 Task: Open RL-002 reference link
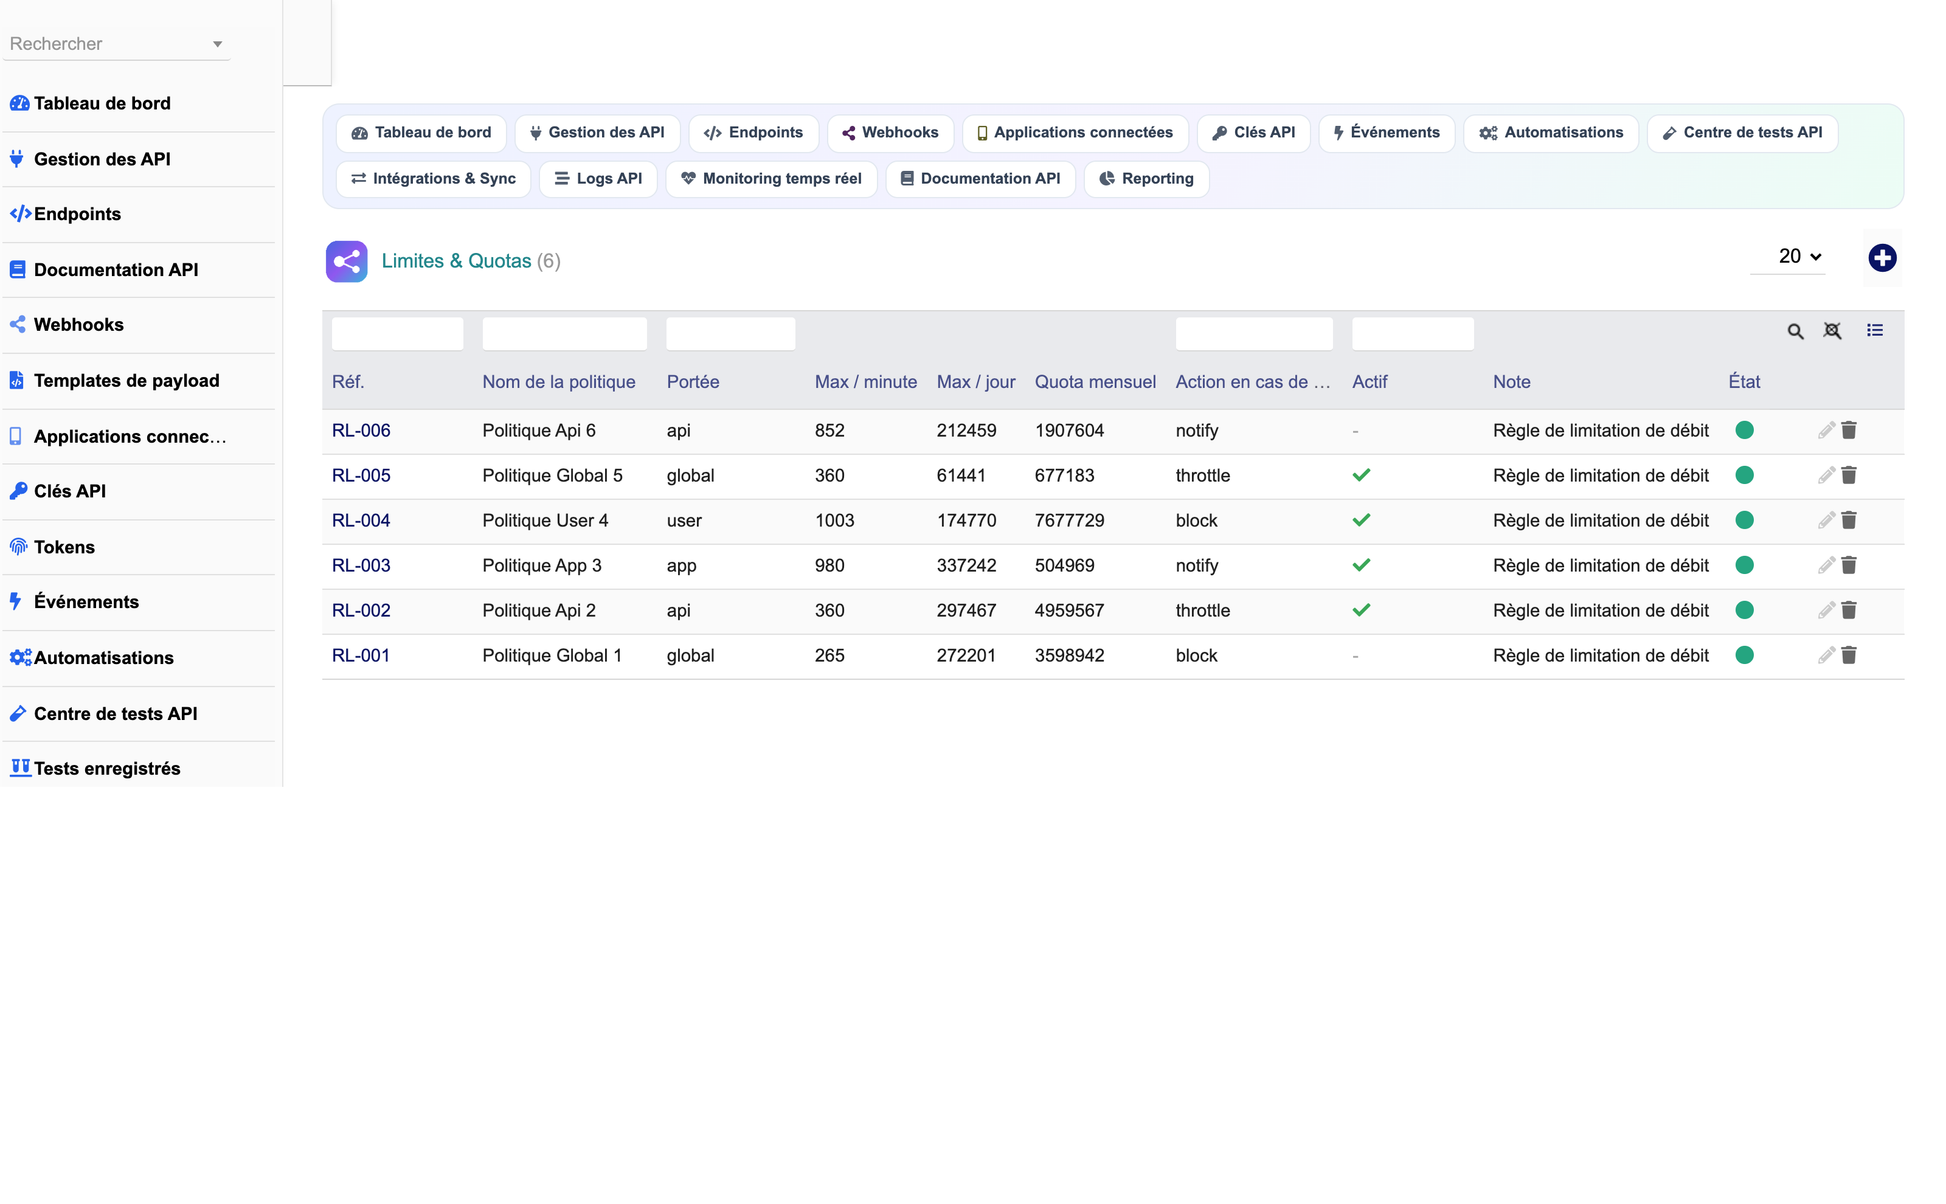(x=361, y=611)
